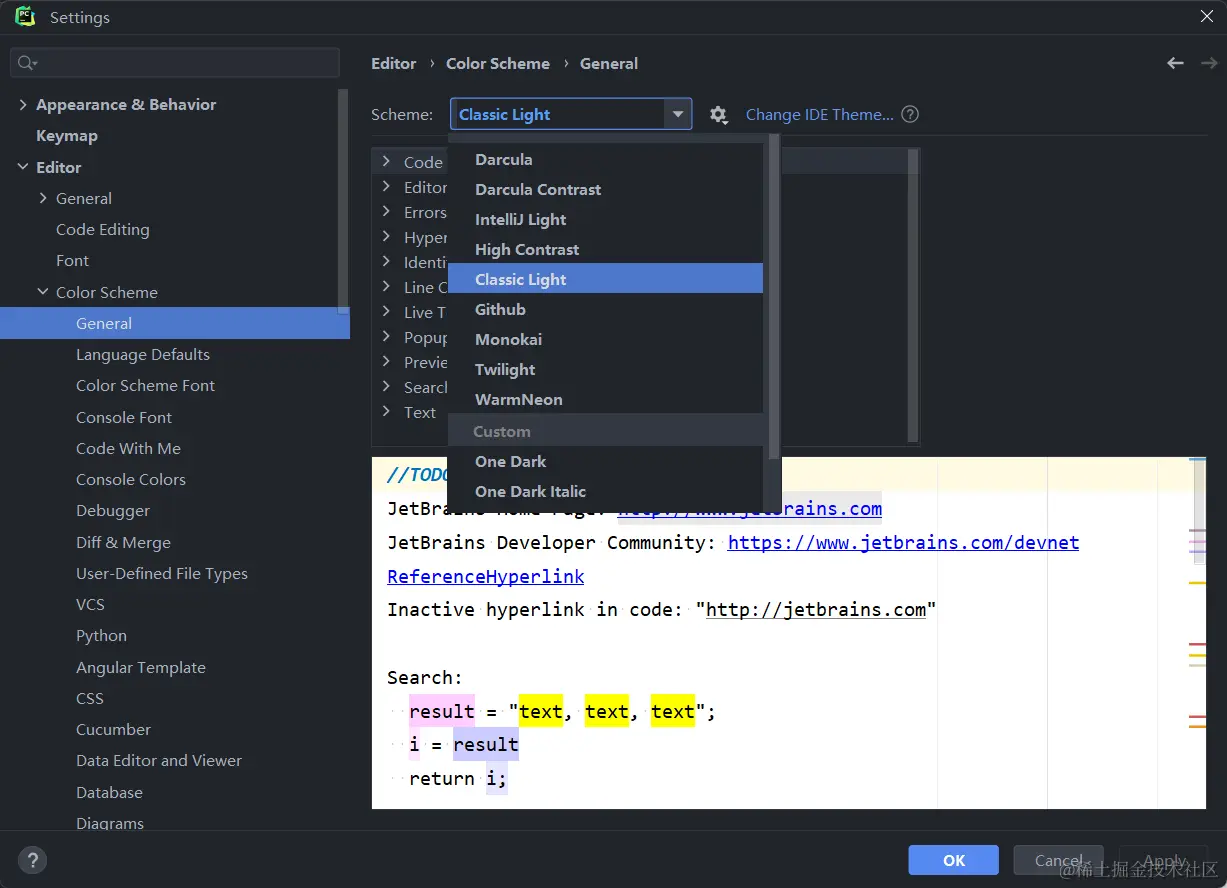This screenshot has height=888, width=1227.
Task: Click inside the settings search field
Action: click(x=175, y=62)
